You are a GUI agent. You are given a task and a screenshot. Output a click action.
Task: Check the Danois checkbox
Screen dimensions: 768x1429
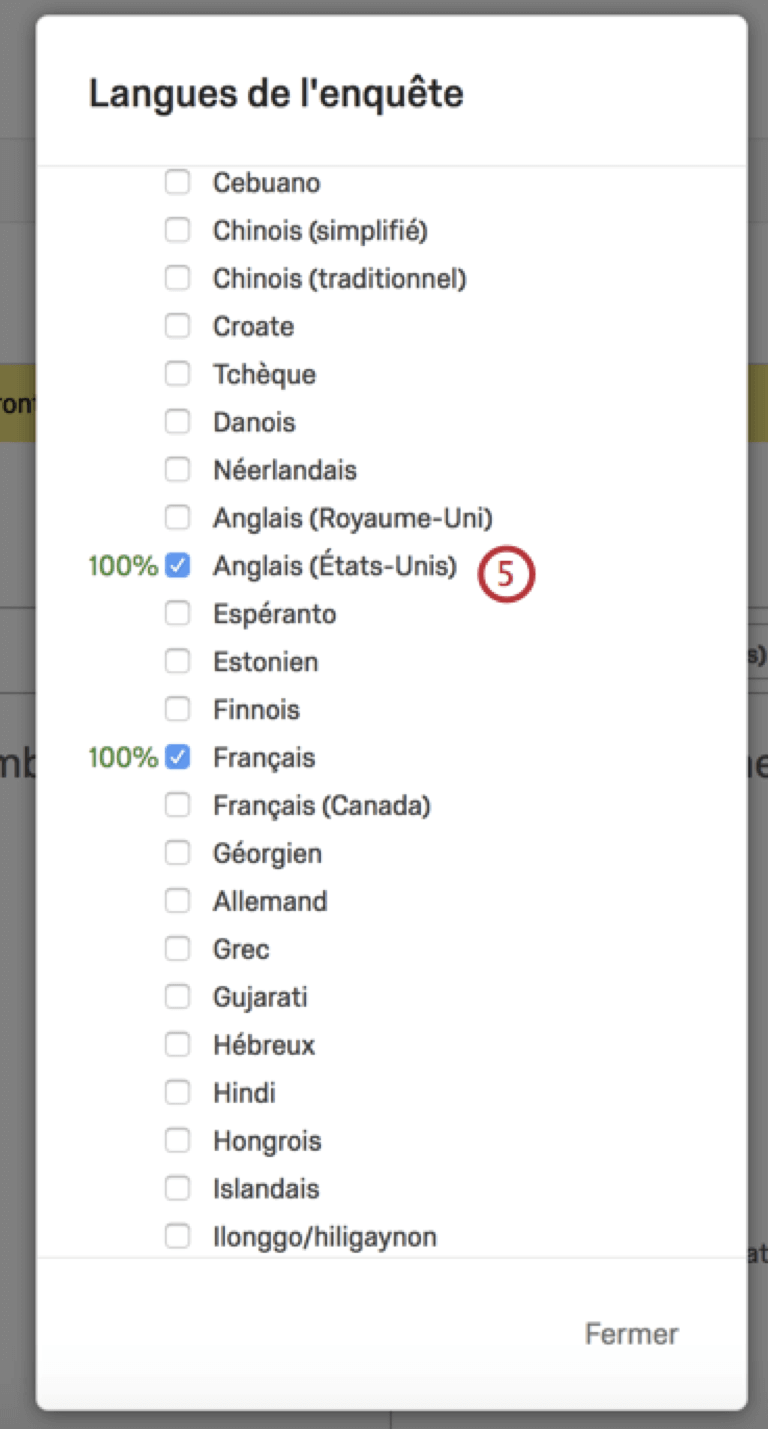click(177, 422)
